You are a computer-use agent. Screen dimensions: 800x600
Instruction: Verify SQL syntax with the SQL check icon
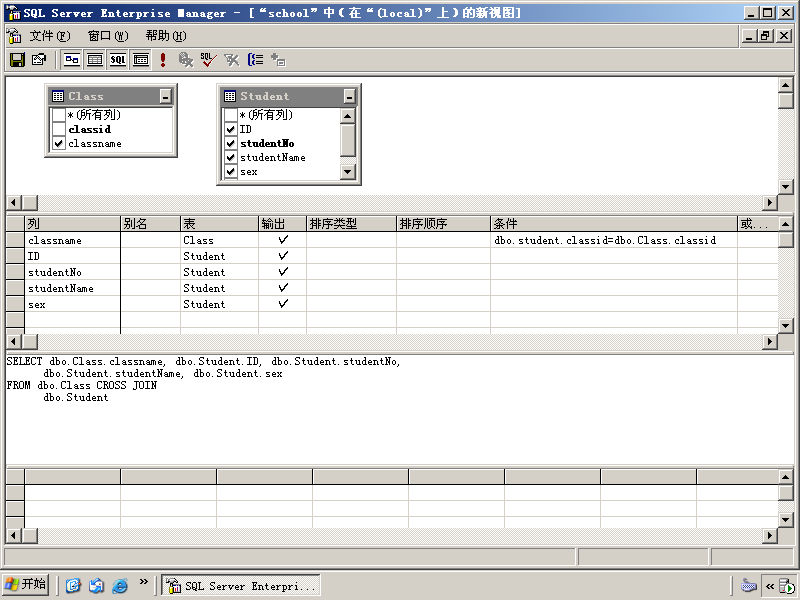[x=208, y=60]
